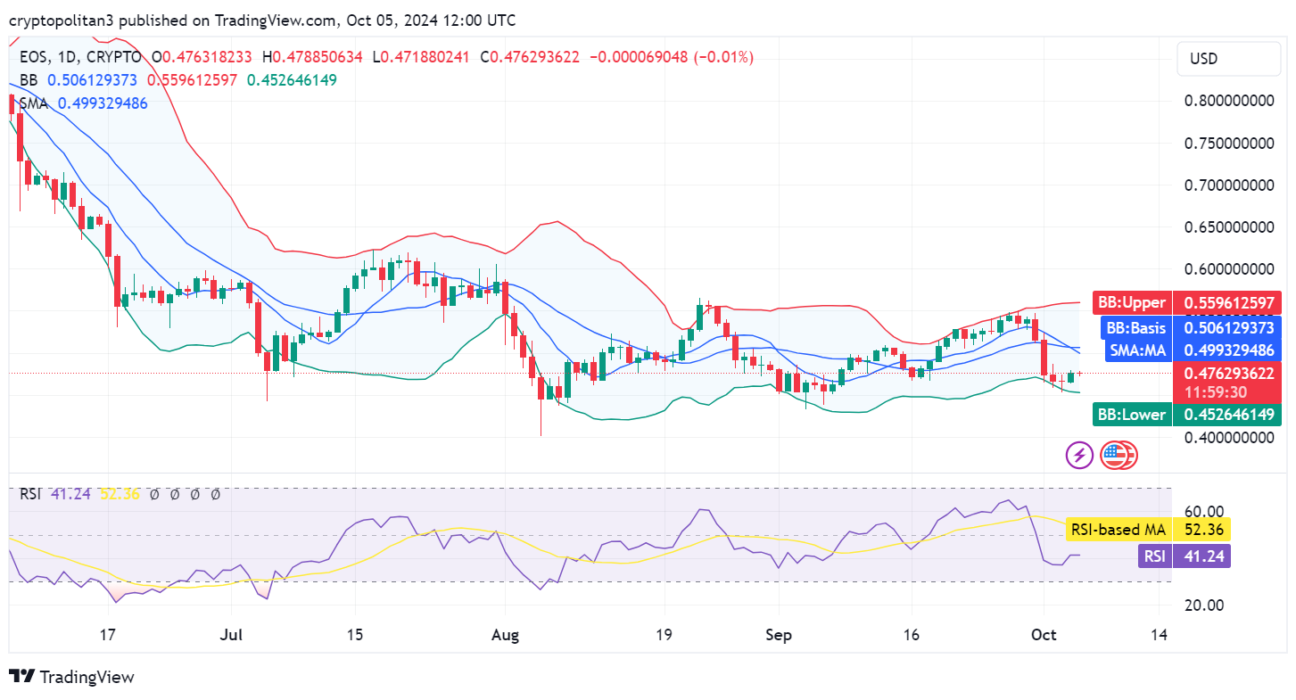This screenshot has height=700, width=1296.
Task: Open the USD currency selector
Action: 1228,59
